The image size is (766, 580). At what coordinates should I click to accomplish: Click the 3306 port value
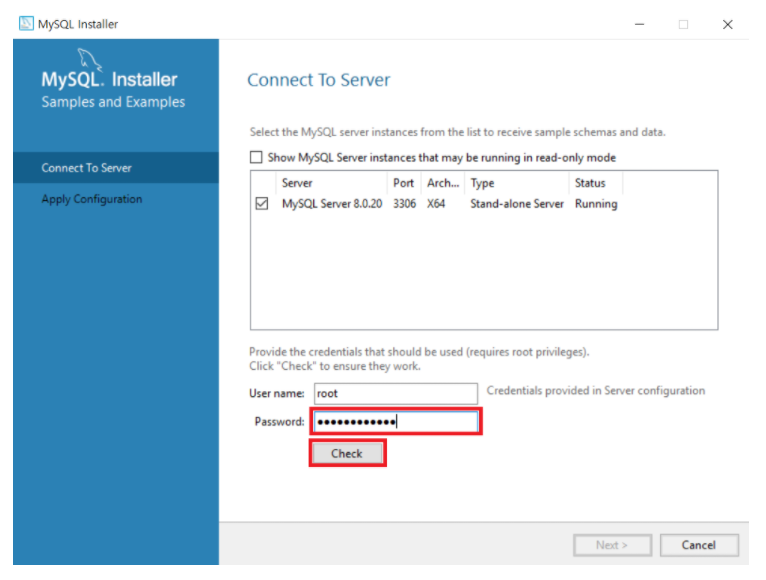tap(404, 204)
